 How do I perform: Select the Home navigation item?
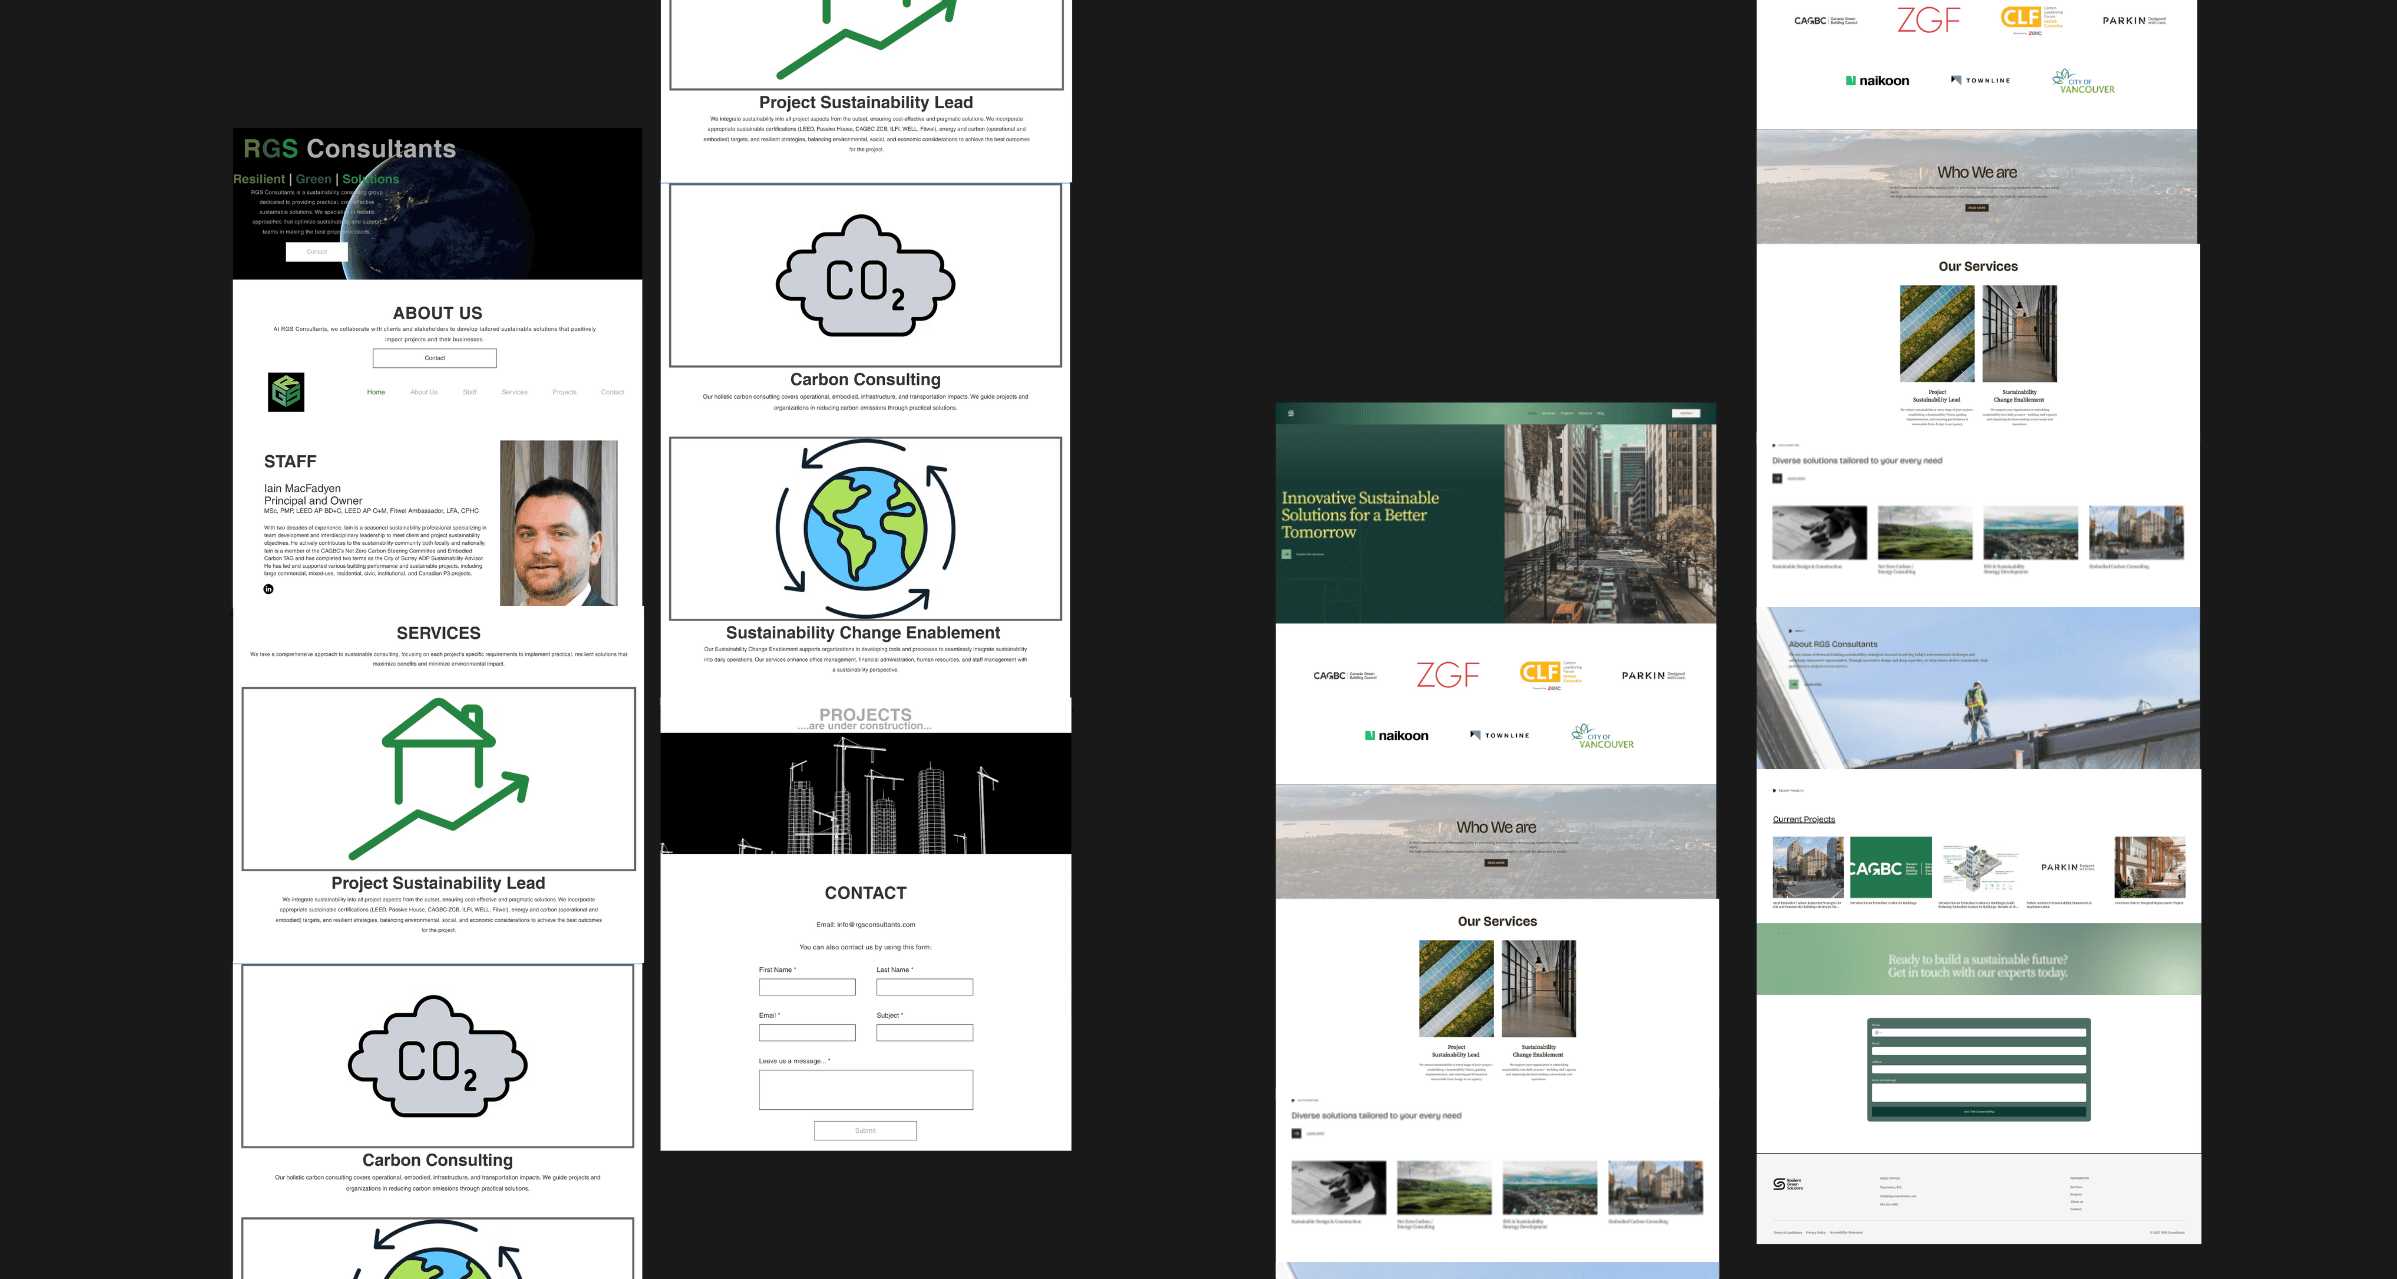click(376, 392)
